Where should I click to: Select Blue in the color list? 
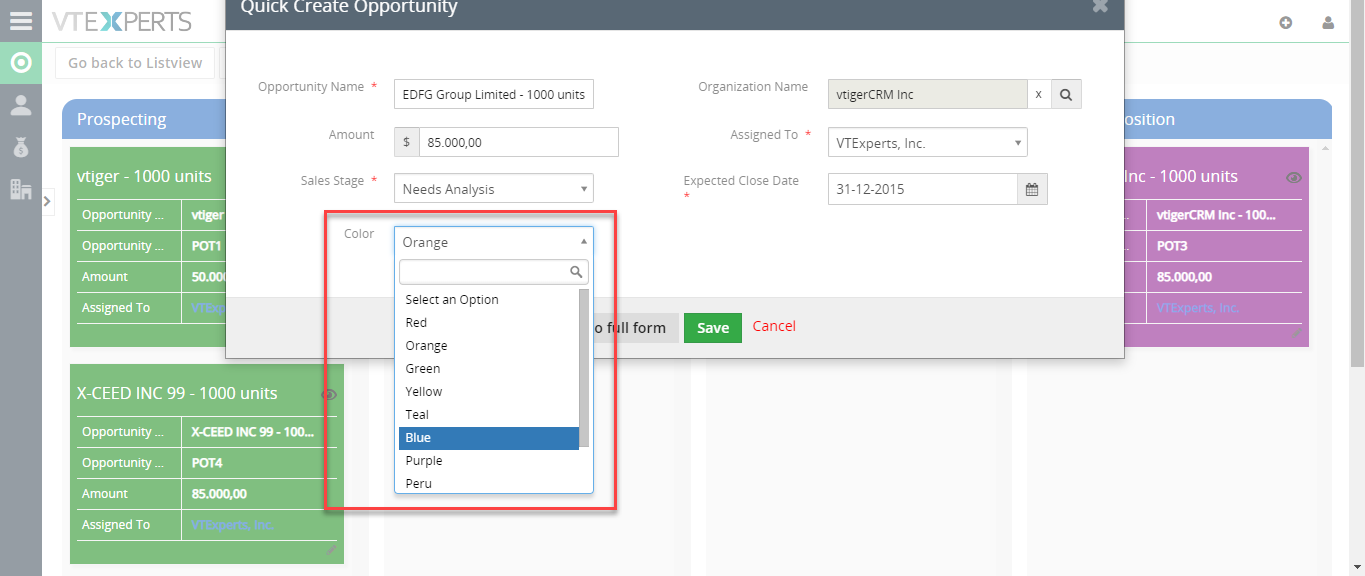pos(489,438)
